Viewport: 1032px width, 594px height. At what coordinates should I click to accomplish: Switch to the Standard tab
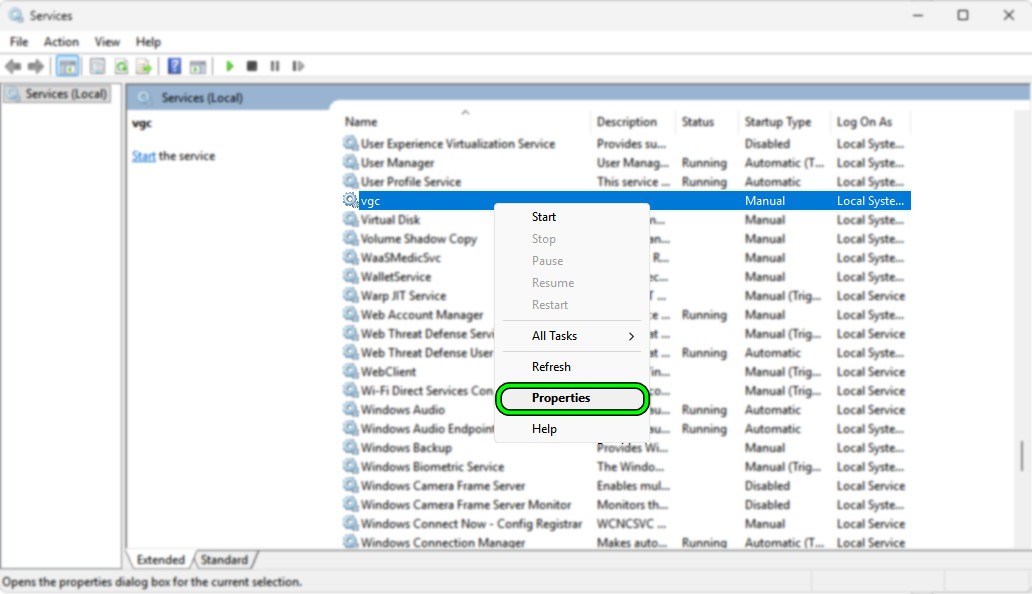coord(224,560)
